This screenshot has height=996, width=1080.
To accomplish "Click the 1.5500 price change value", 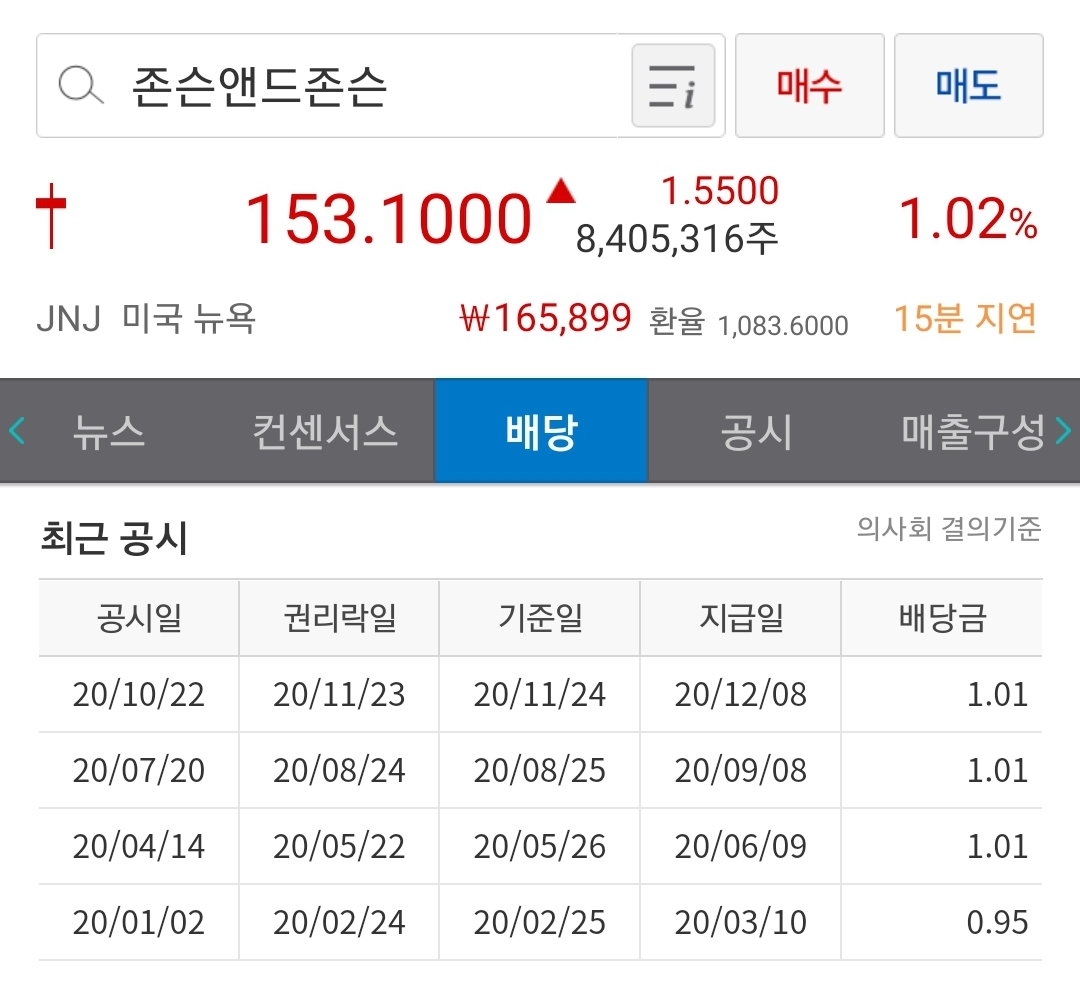I will coord(720,191).
